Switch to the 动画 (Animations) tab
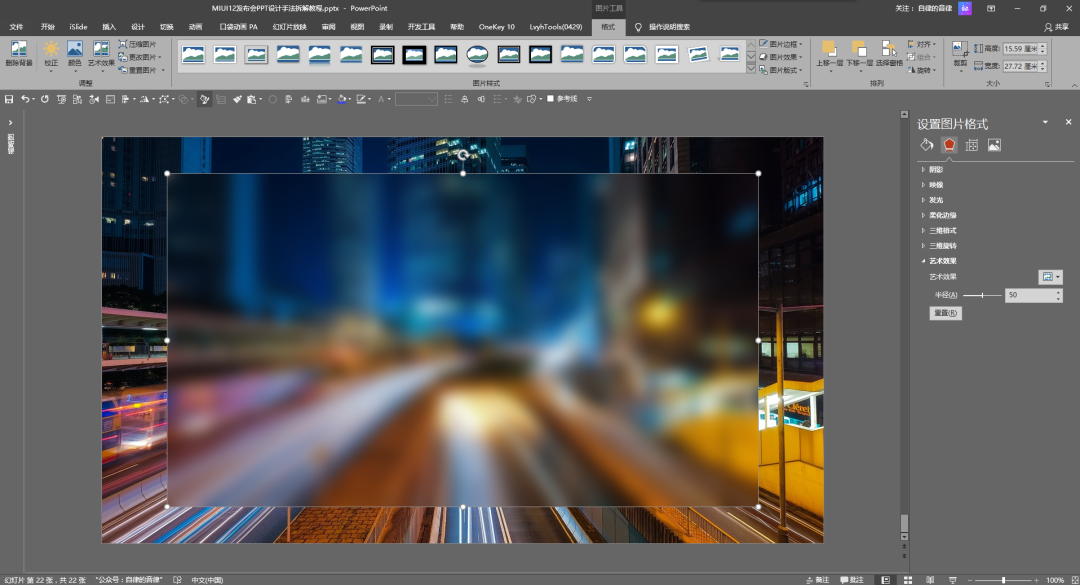Screen dimensions: 1080x585 pos(195,27)
